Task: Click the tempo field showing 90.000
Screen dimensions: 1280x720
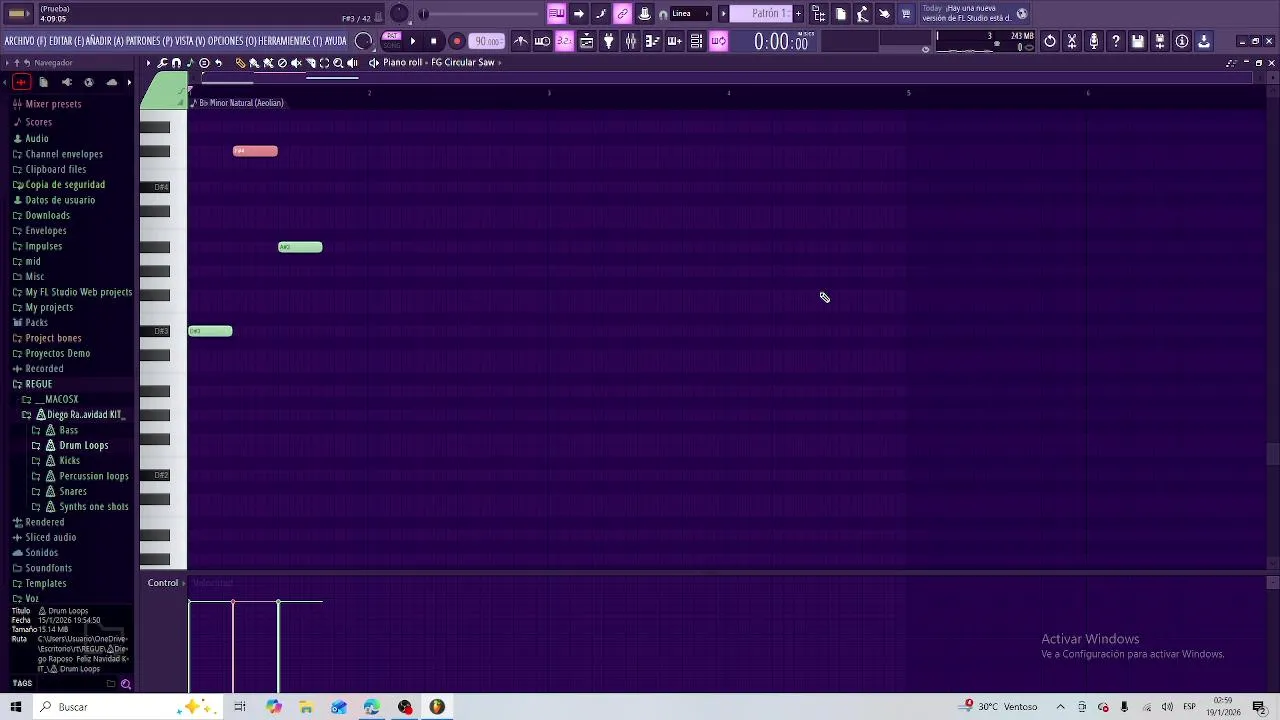Action: pos(488,41)
